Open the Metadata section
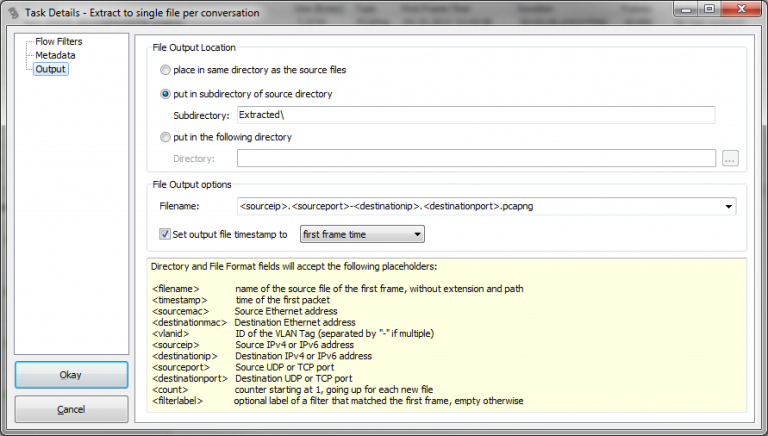The width and height of the screenshot is (768, 436). pos(55,55)
